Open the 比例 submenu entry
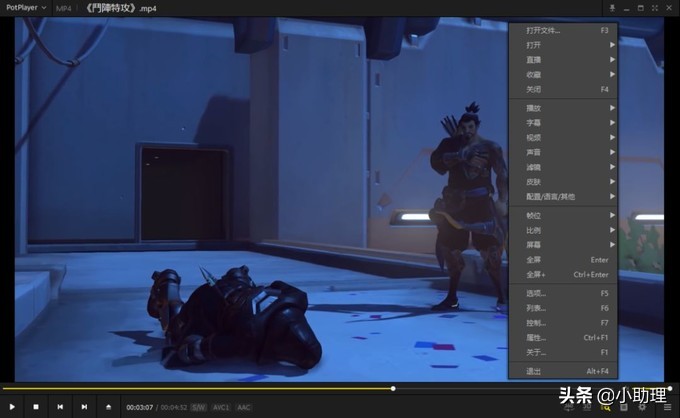This screenshot has width=680, height=418. click(563, 230)
